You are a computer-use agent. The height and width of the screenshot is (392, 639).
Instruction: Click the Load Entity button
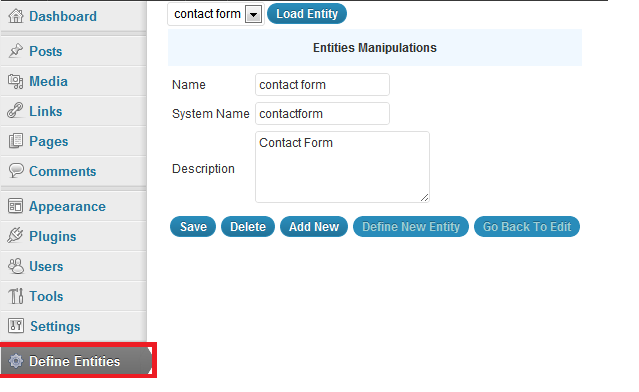point(307,14)
